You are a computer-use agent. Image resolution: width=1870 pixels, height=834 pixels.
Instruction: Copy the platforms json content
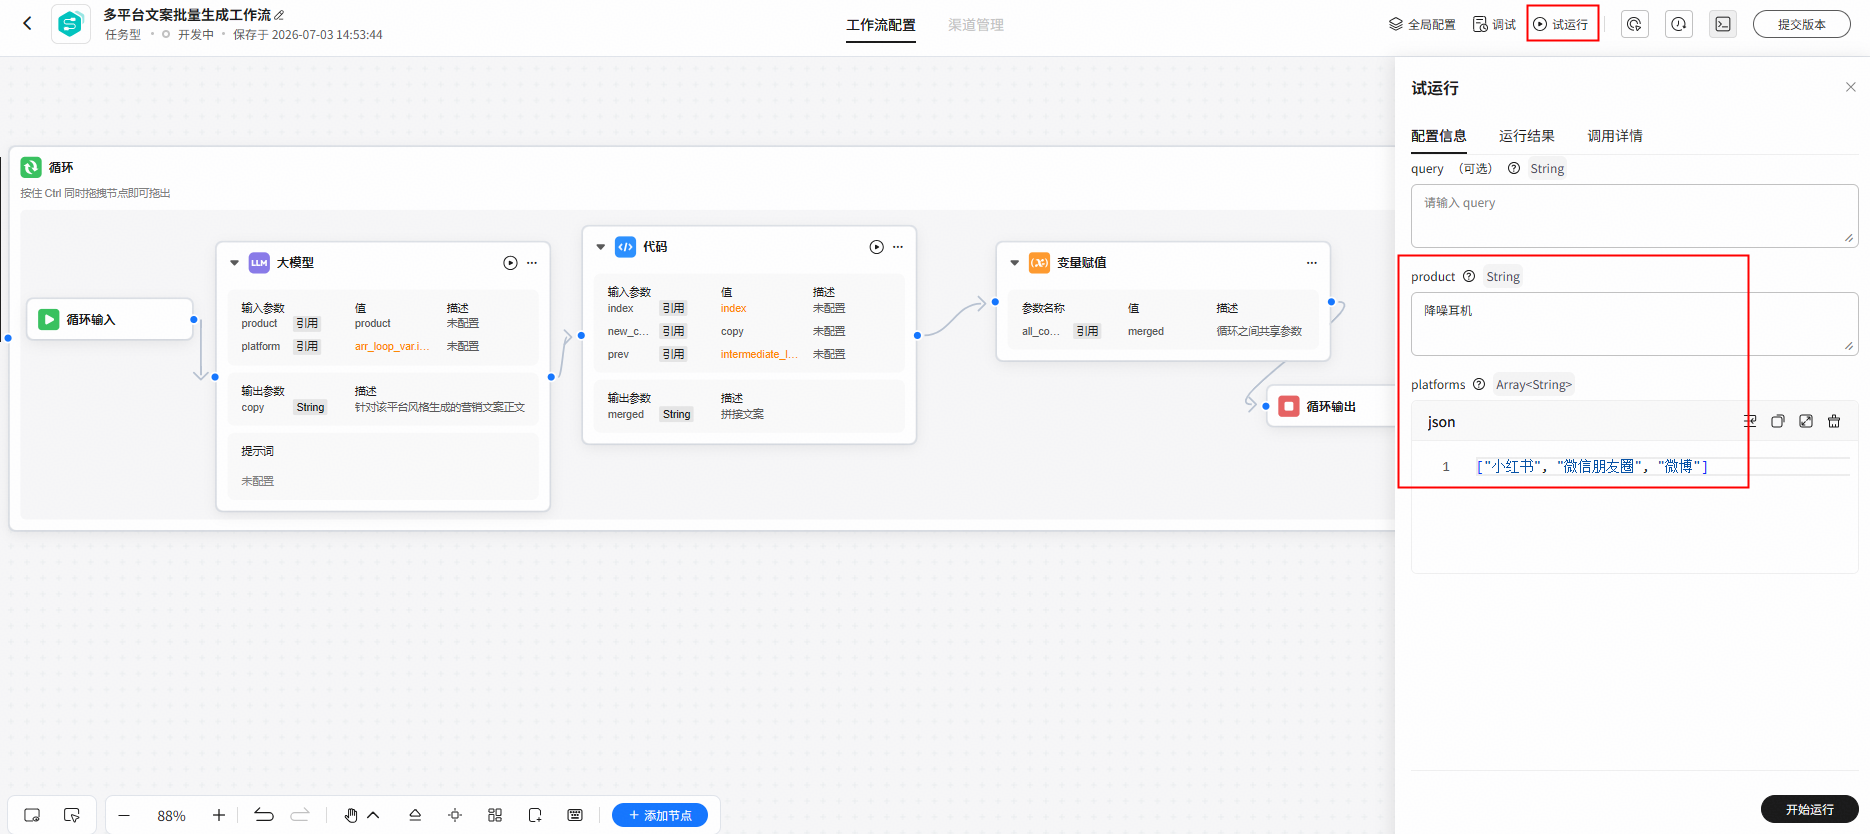pos(1778,421)
